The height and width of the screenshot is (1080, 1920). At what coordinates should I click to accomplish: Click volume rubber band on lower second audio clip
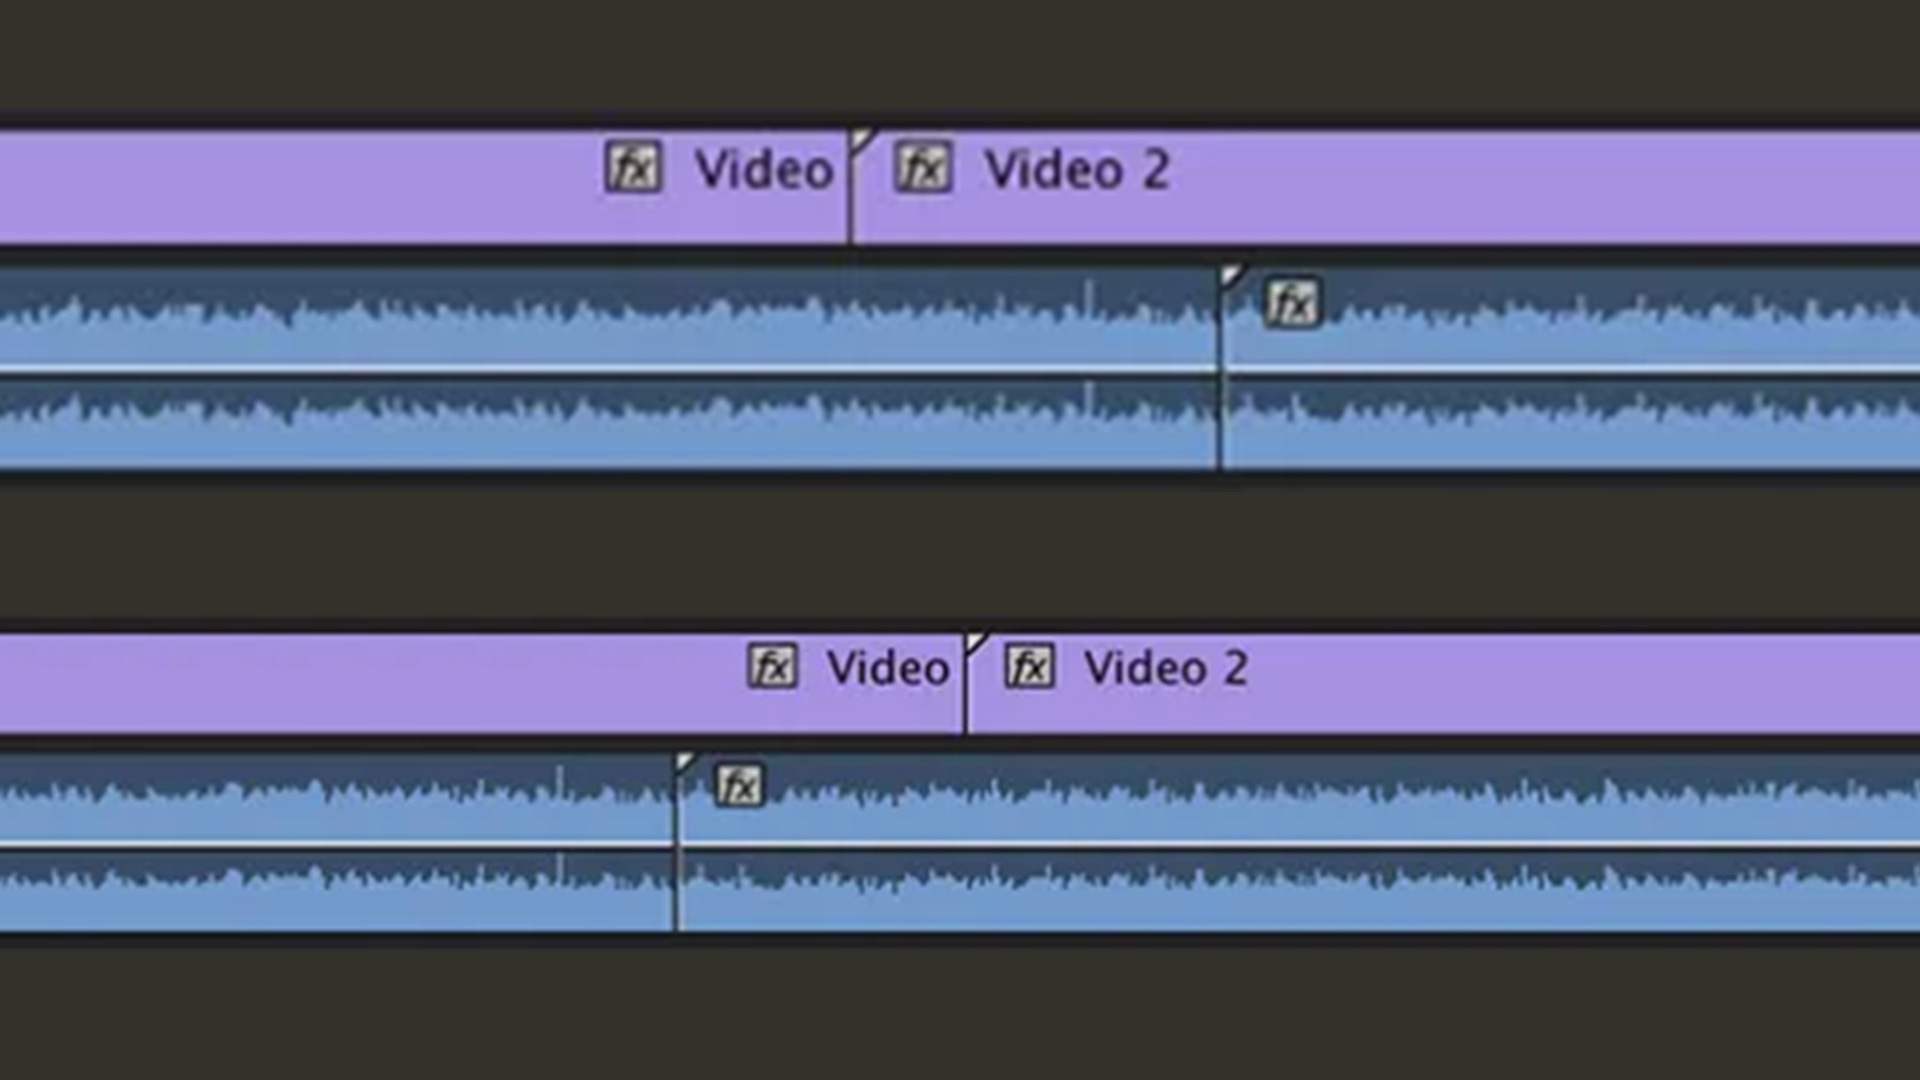click(x=1300, y=846)
